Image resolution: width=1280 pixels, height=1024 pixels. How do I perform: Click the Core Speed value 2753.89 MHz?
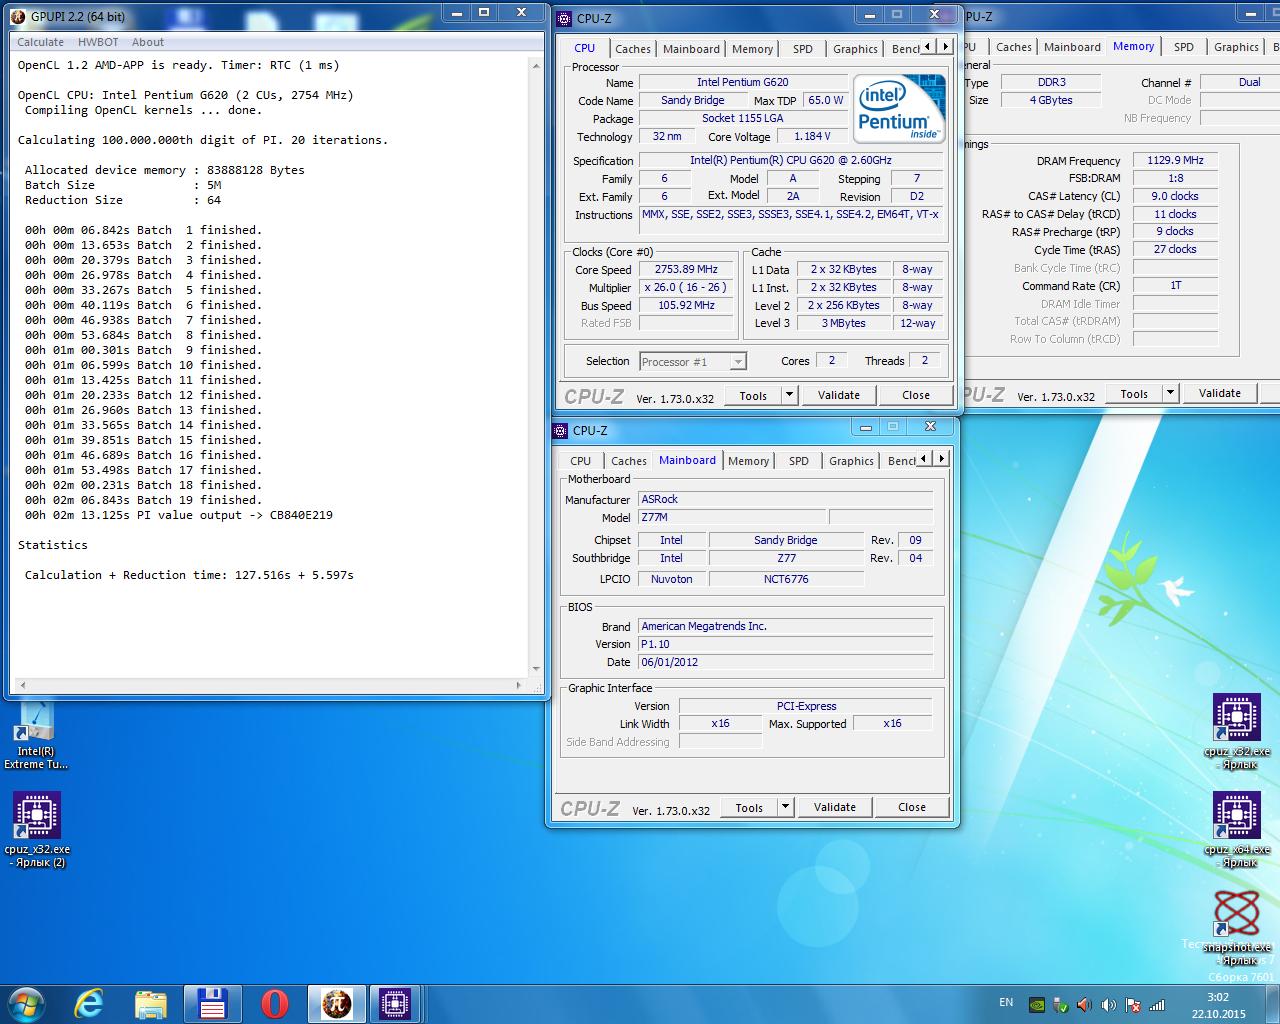point(686,270)
